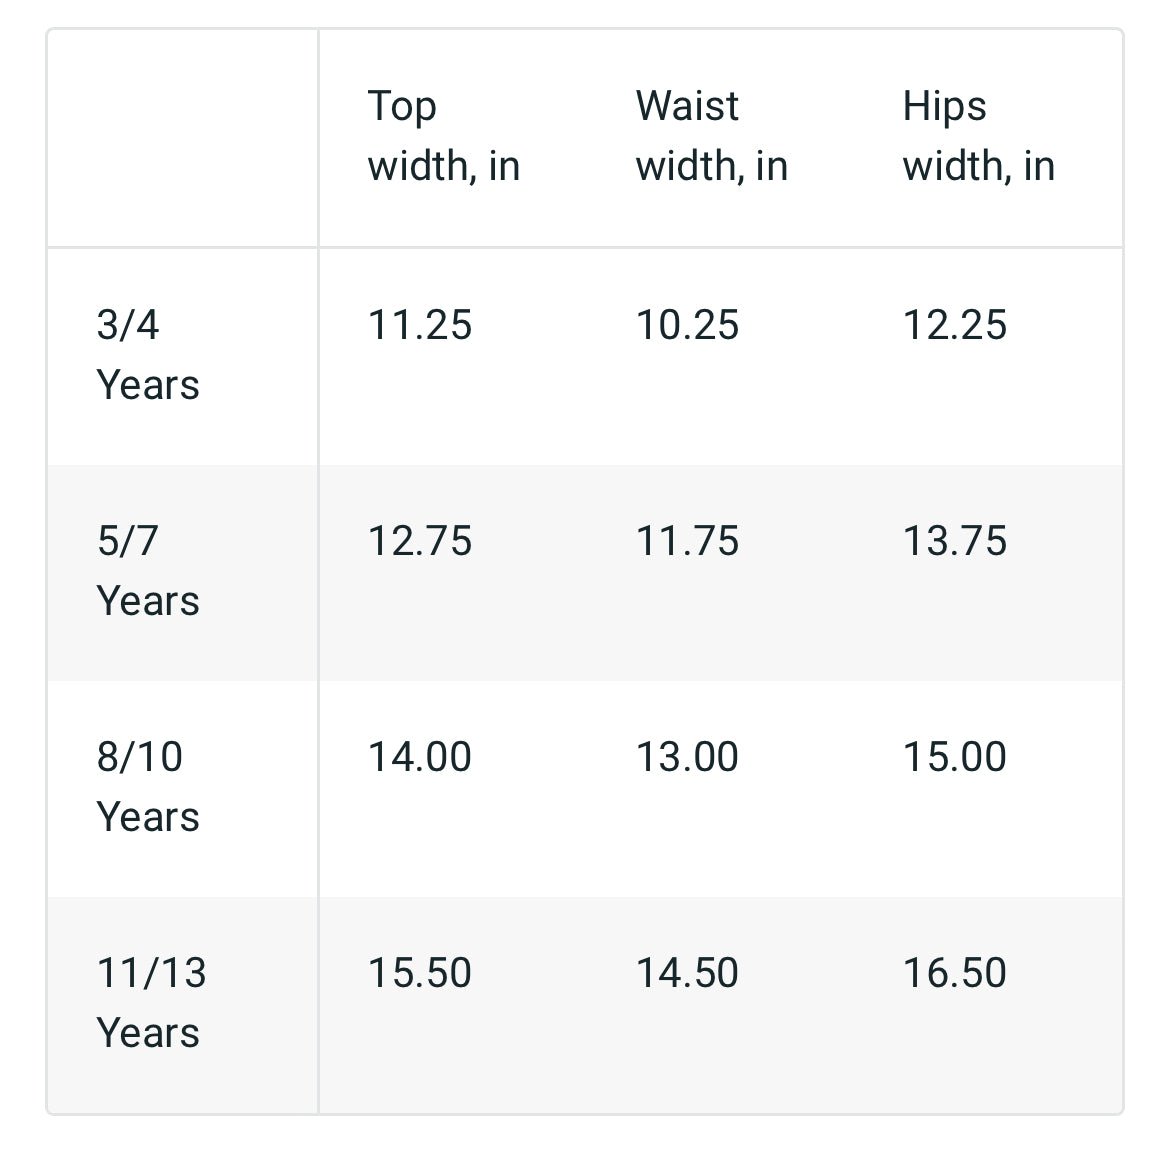
Task: Select the 8/10 Years row label
Action: coord(148,787)
